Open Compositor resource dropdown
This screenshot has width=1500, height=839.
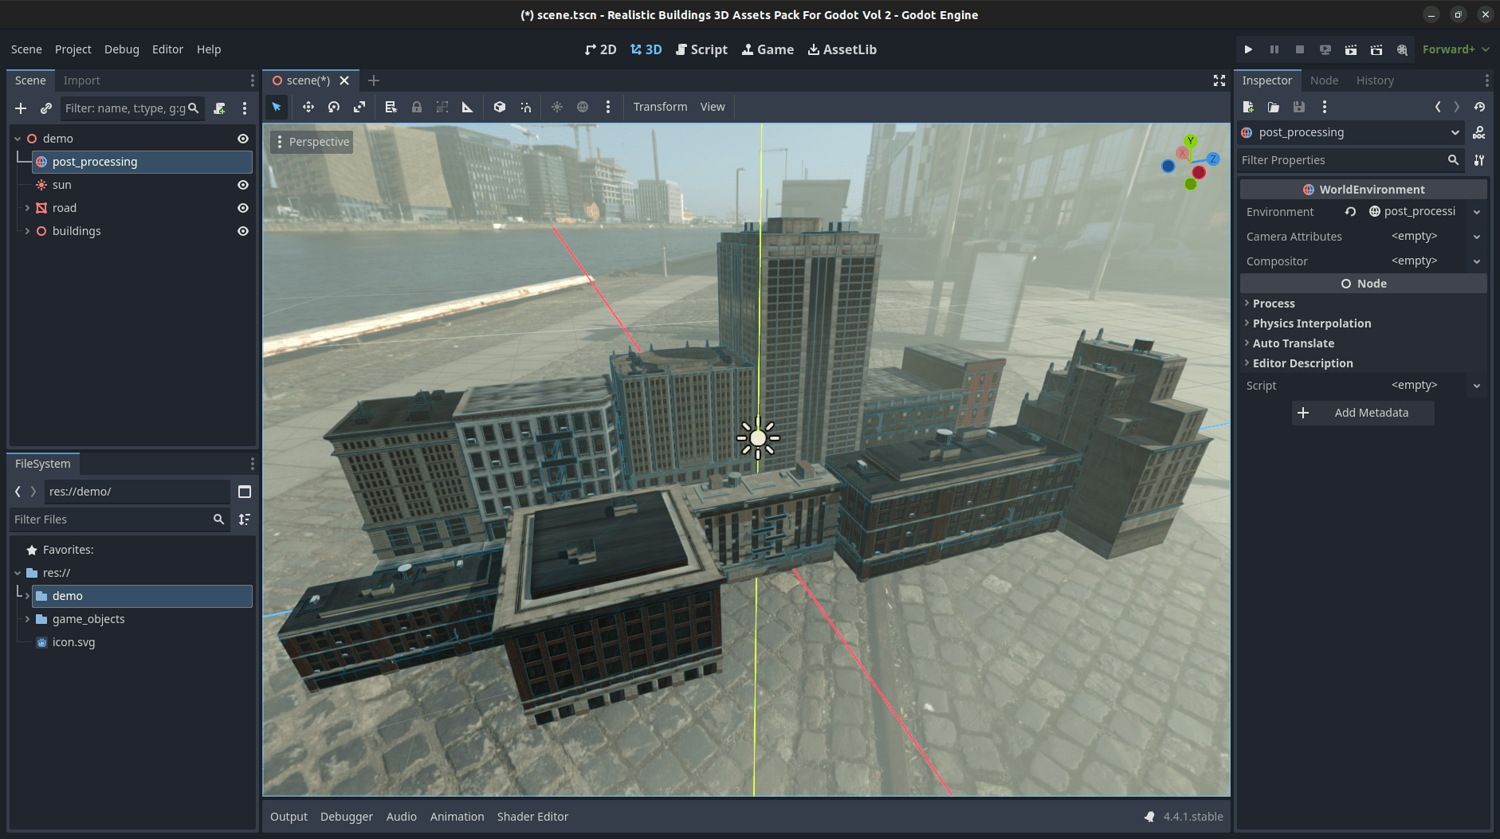(x=1477, y=261)
